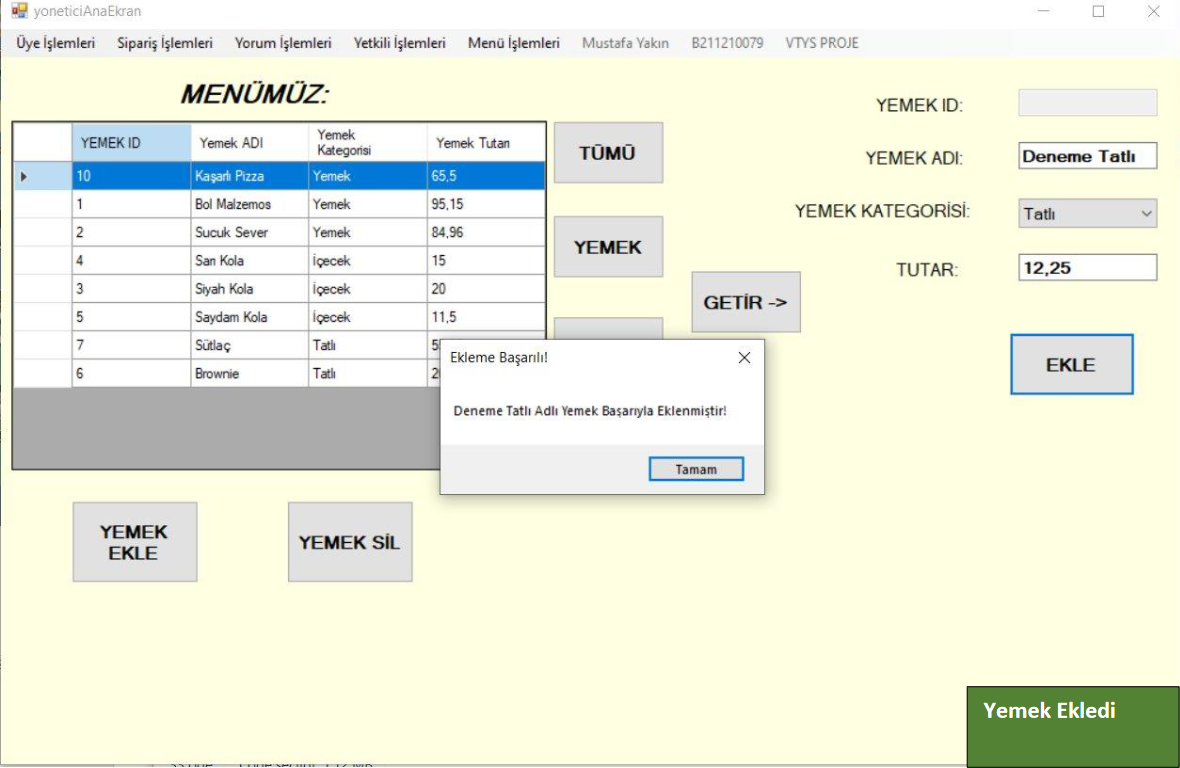The width and height of the screenshot is (1180, 768).
Task: Open the Menü İşlemleri menu
Action: (514, 43)
